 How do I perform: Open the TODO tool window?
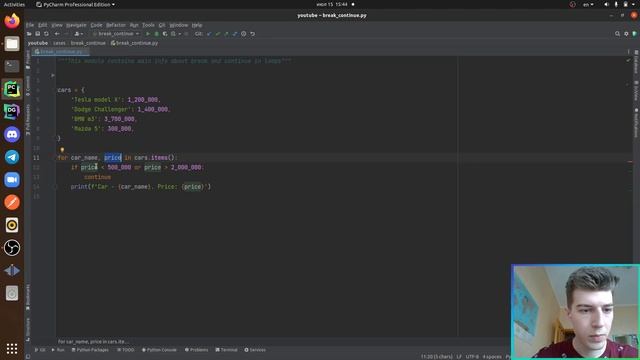(125, 350)
